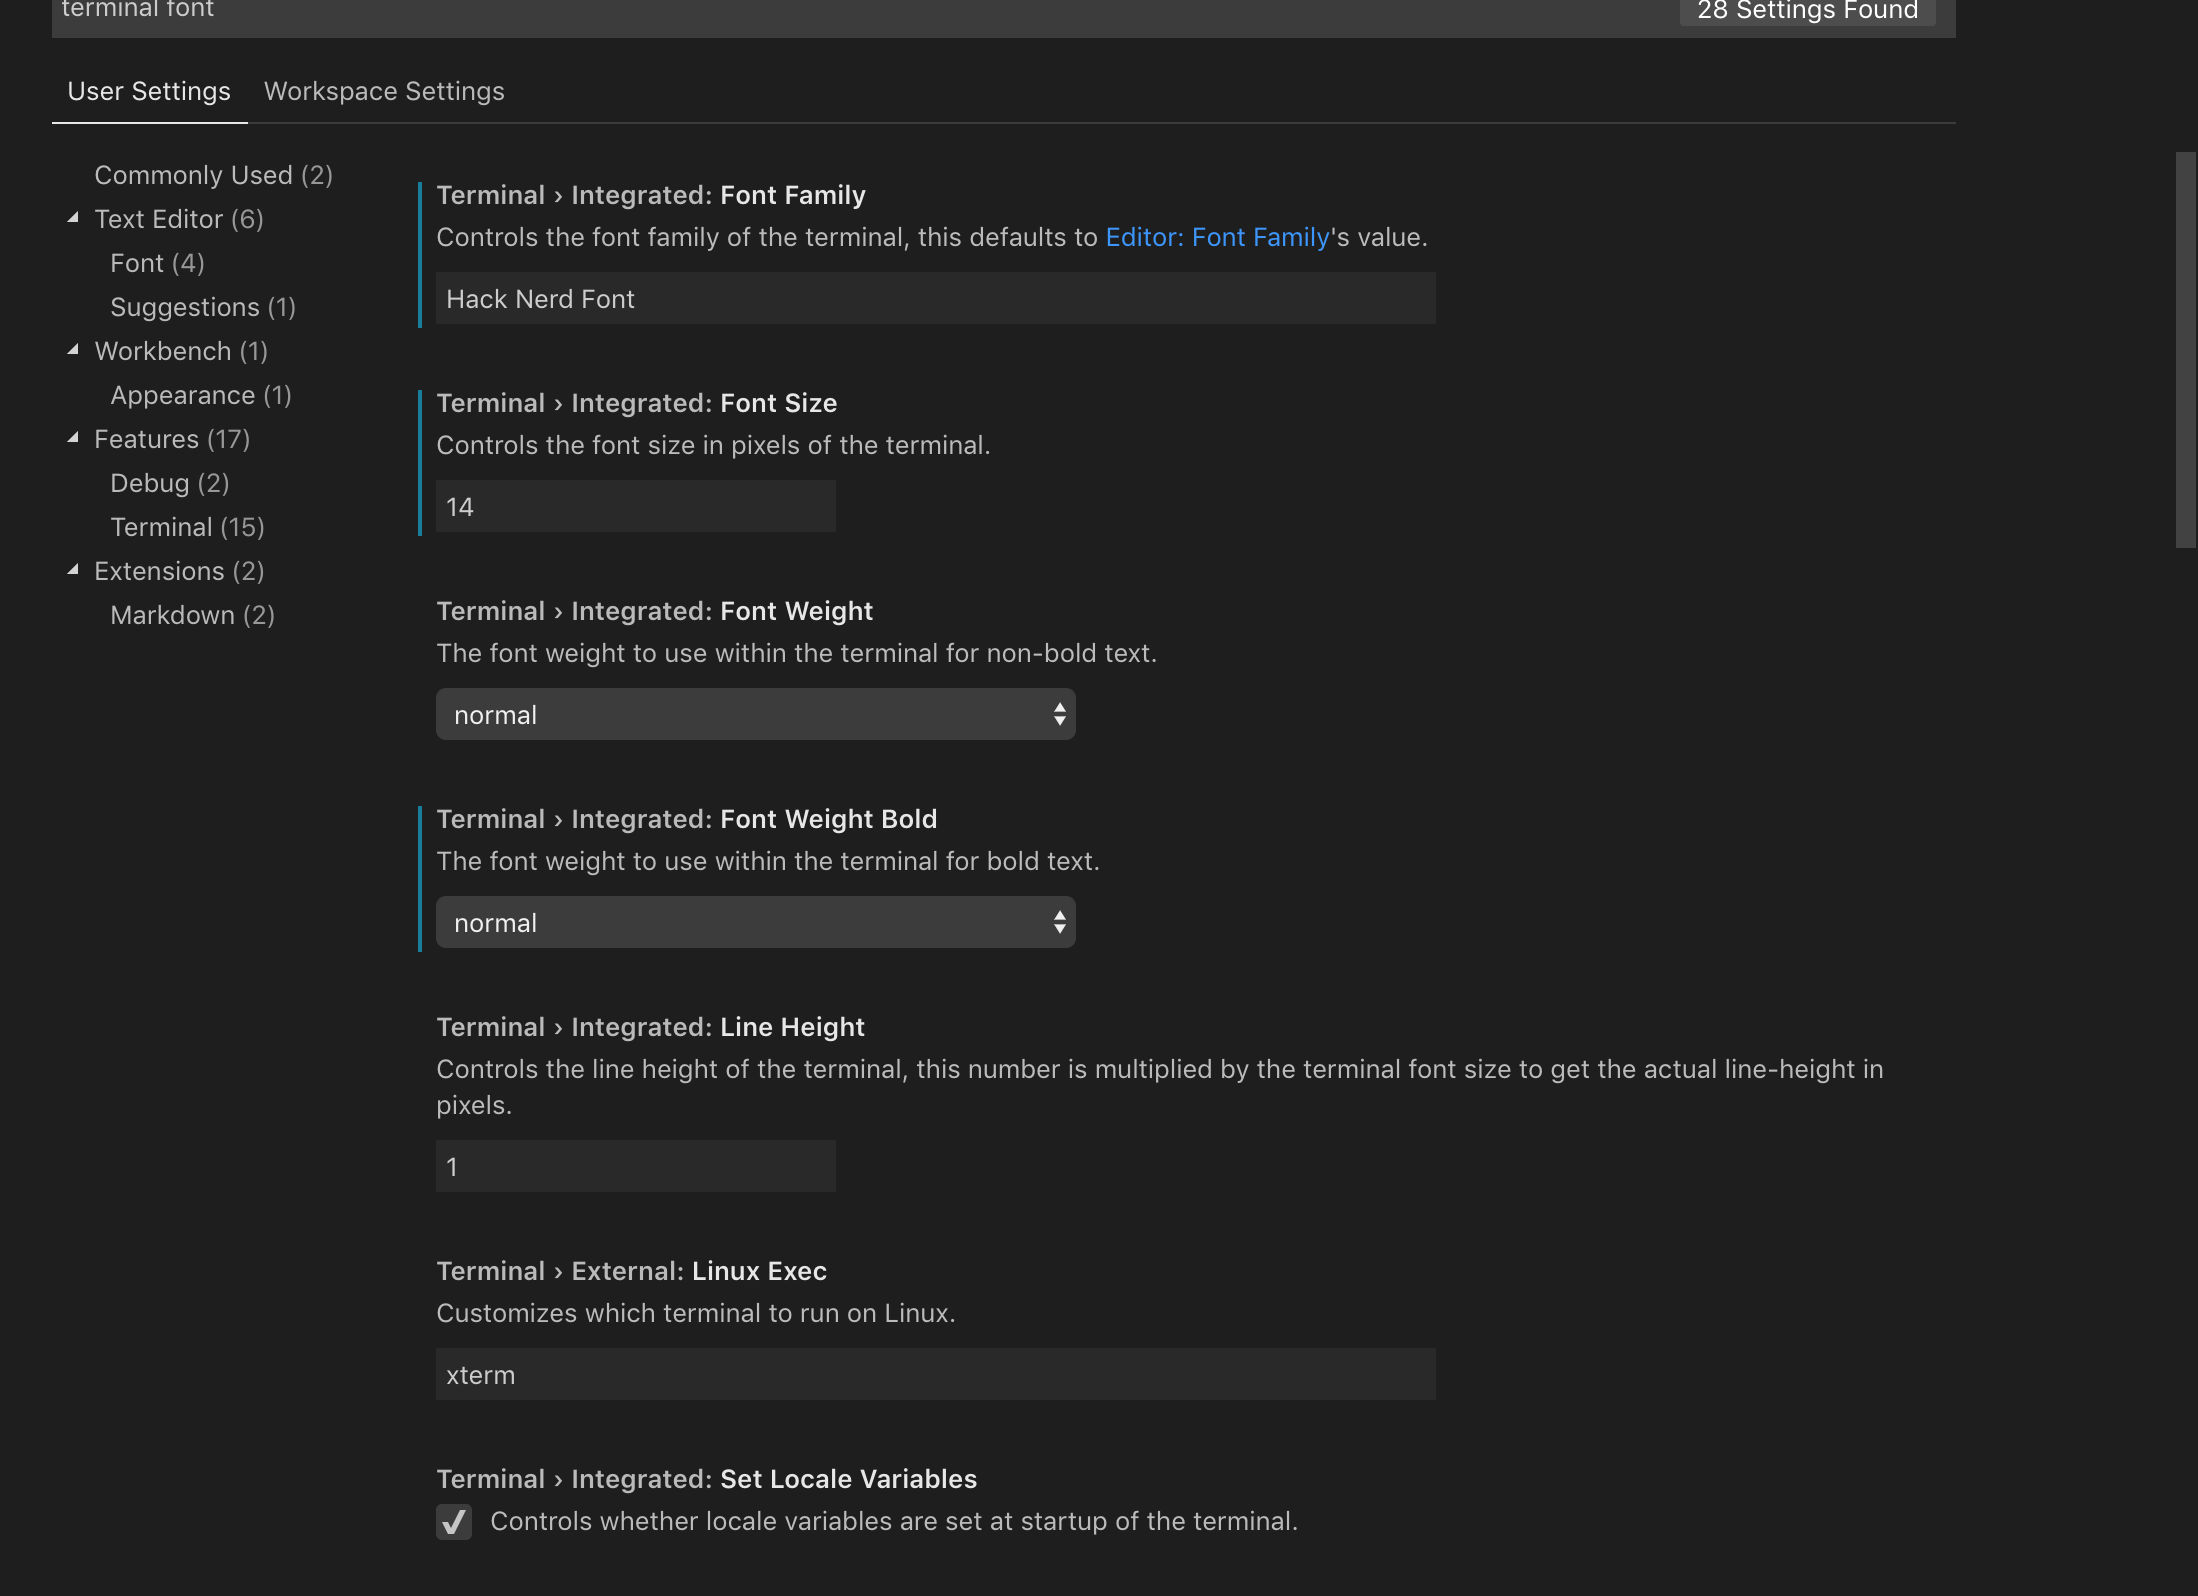The image size is (2198, 1596).
Task: Select the User Settings tab
Action: [x=148, y=91]
